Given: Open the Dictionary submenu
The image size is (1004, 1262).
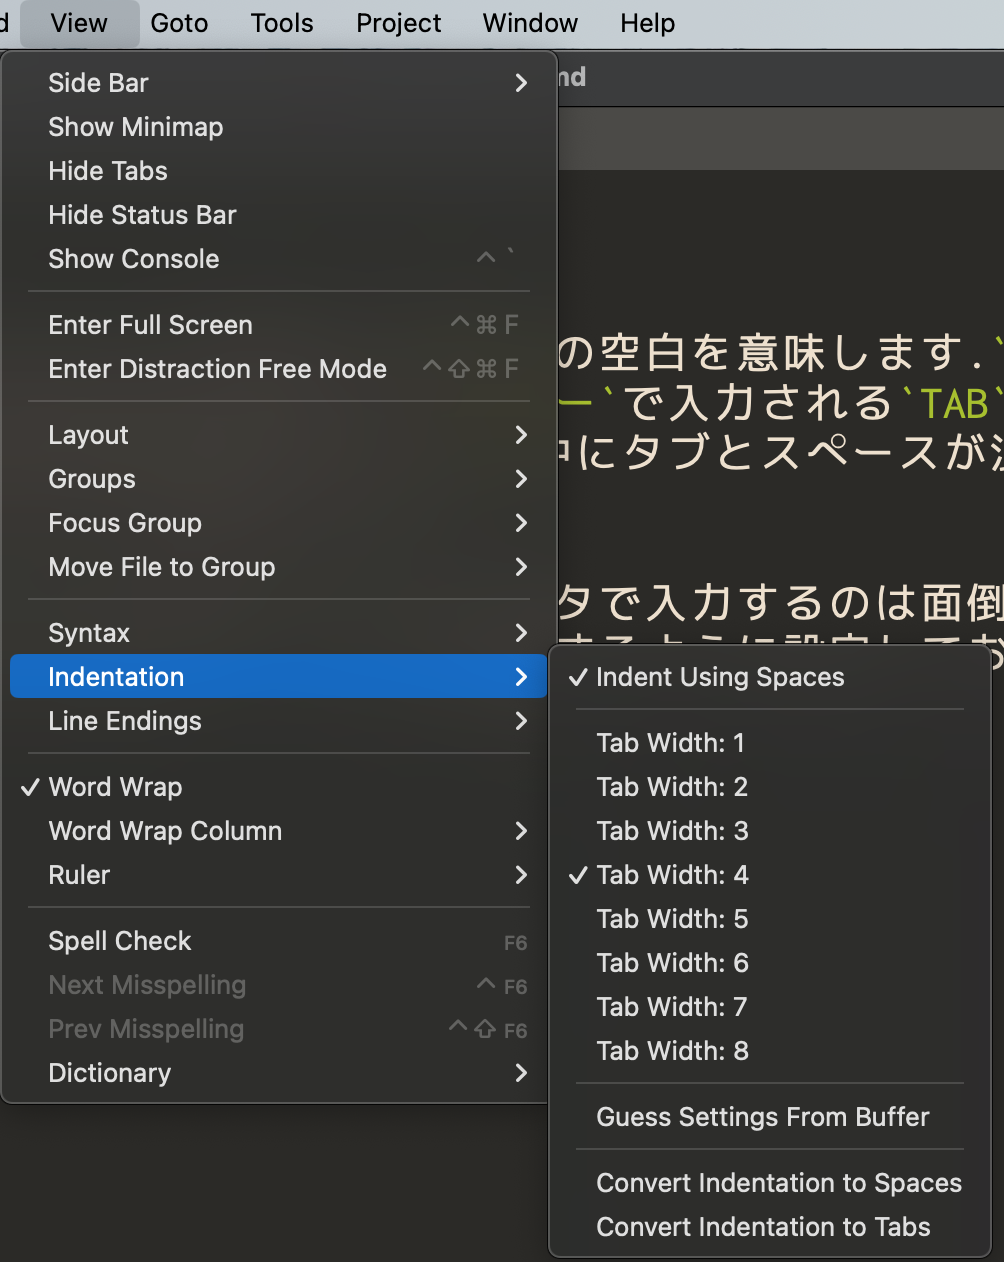Looking at the screenshot, I should 109,1072.
